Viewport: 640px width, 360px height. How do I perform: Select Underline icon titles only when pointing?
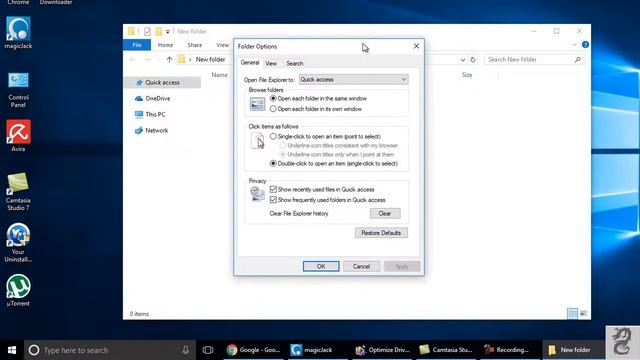[282, 154]
